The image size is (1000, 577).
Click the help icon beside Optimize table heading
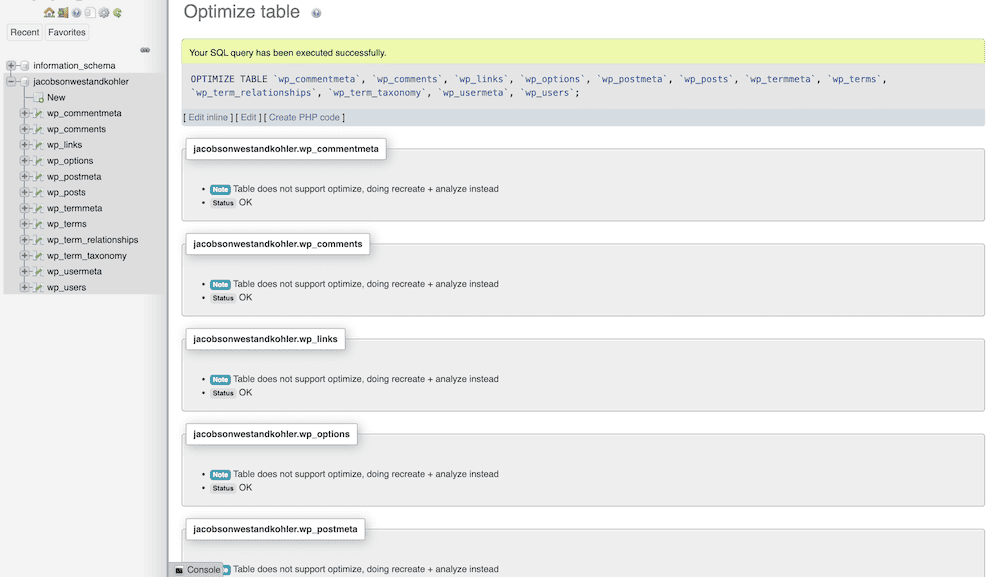pos(318,12)
